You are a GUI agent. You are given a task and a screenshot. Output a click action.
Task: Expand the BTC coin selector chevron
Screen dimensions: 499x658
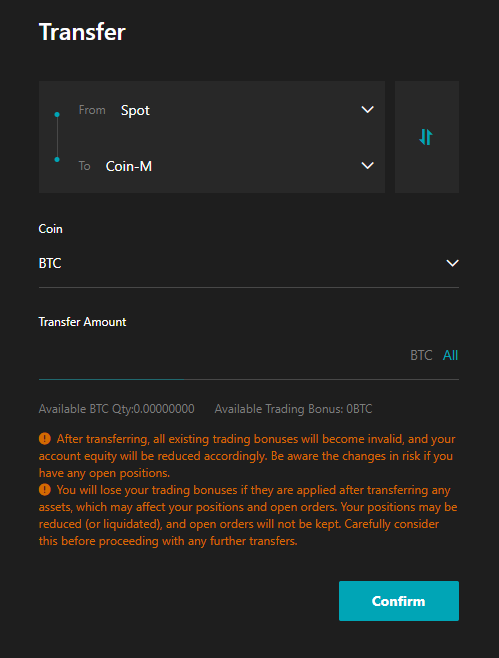tap(452, 263)
